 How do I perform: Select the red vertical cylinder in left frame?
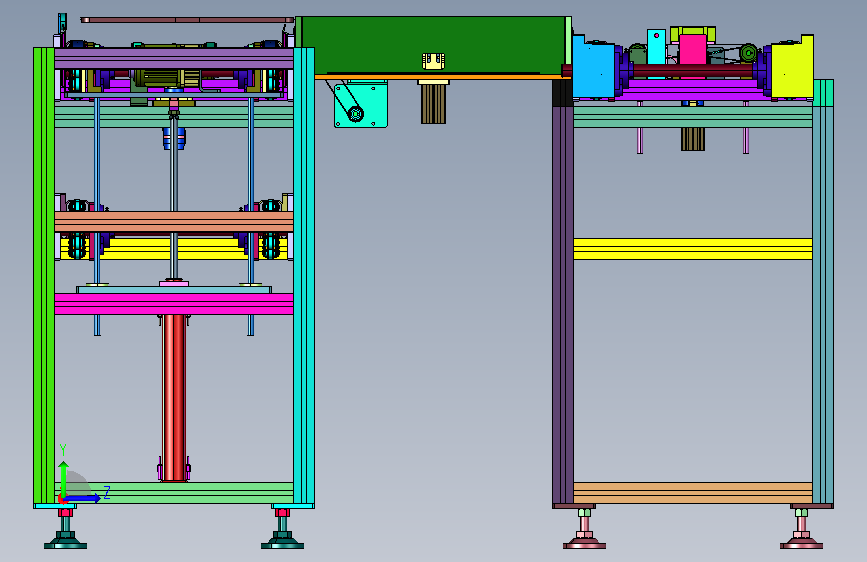174,398
